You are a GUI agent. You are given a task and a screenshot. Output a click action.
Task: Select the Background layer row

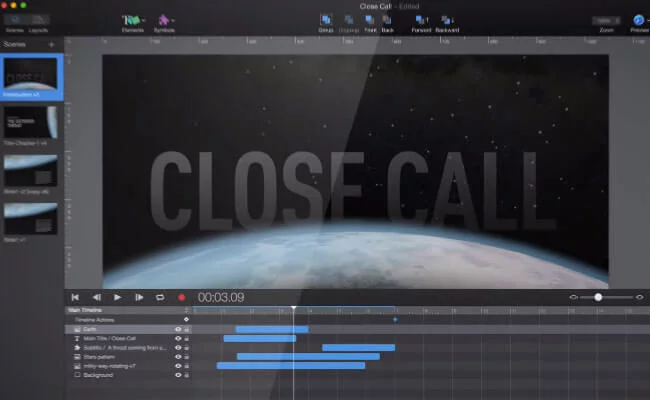tap(129, 375)
